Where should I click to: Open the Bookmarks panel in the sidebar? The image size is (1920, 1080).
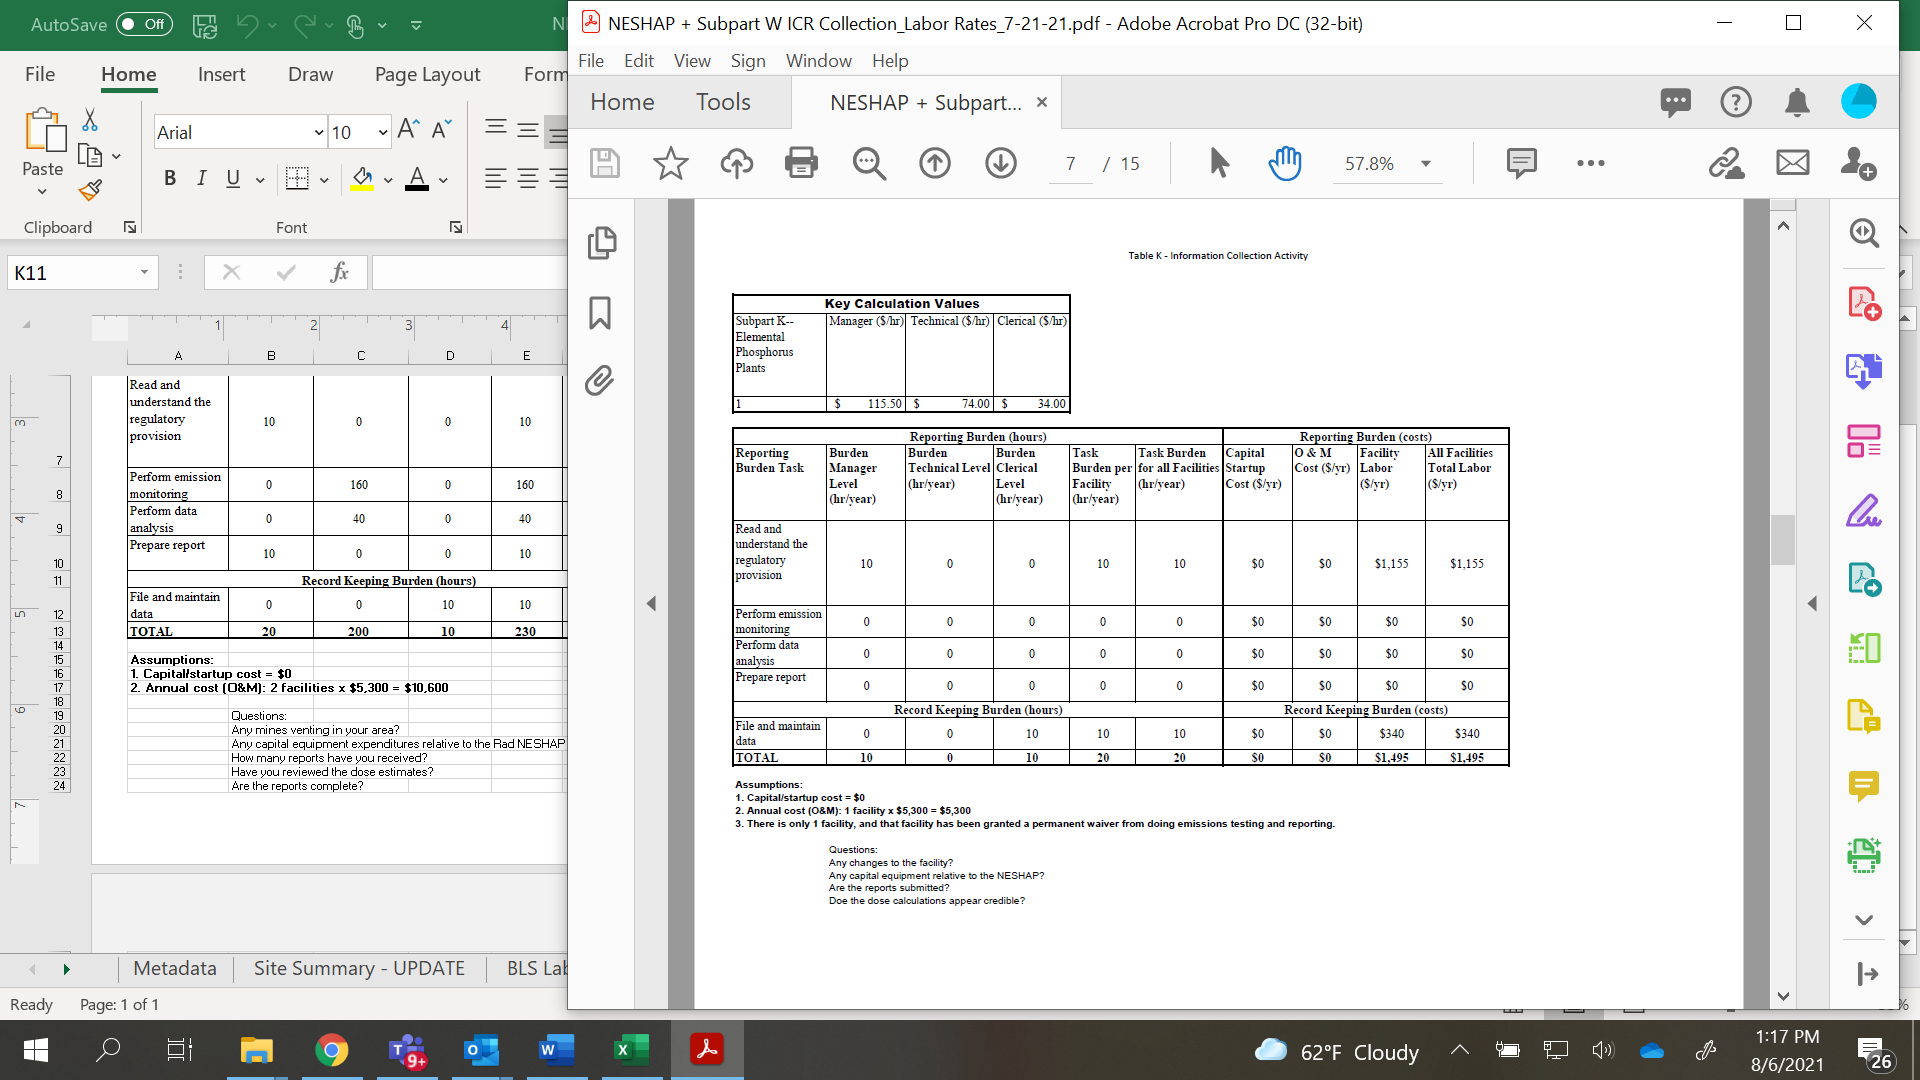600,313
